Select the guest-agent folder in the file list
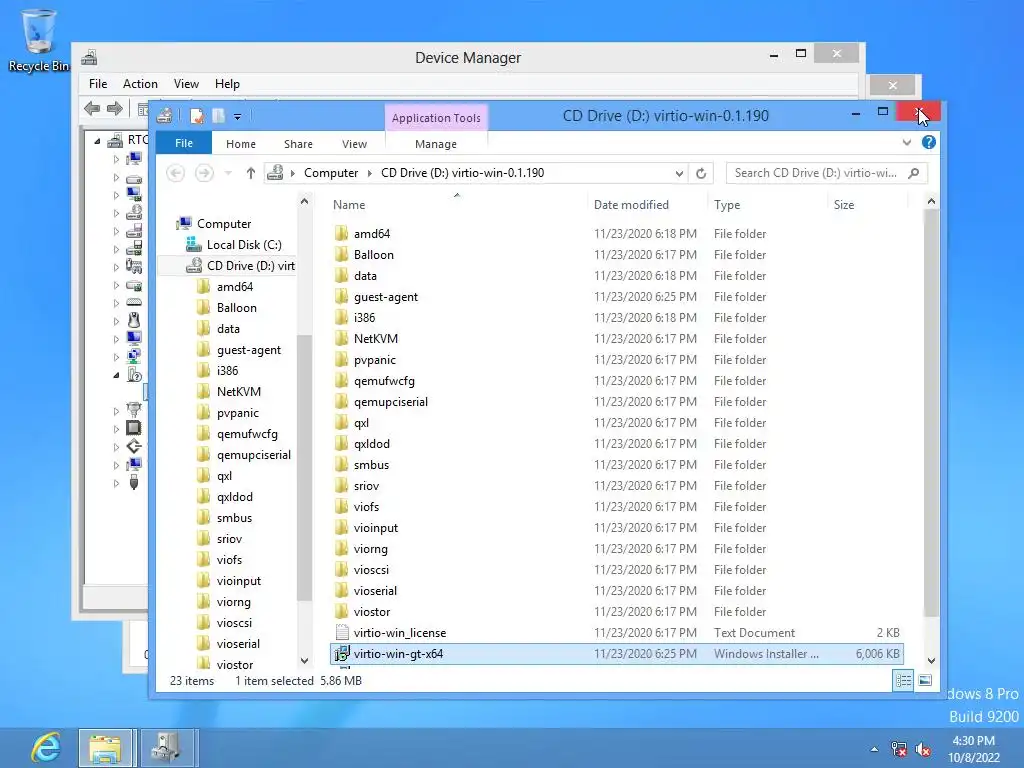Viewport: 1024px width, 768px height. click(385, 297)
